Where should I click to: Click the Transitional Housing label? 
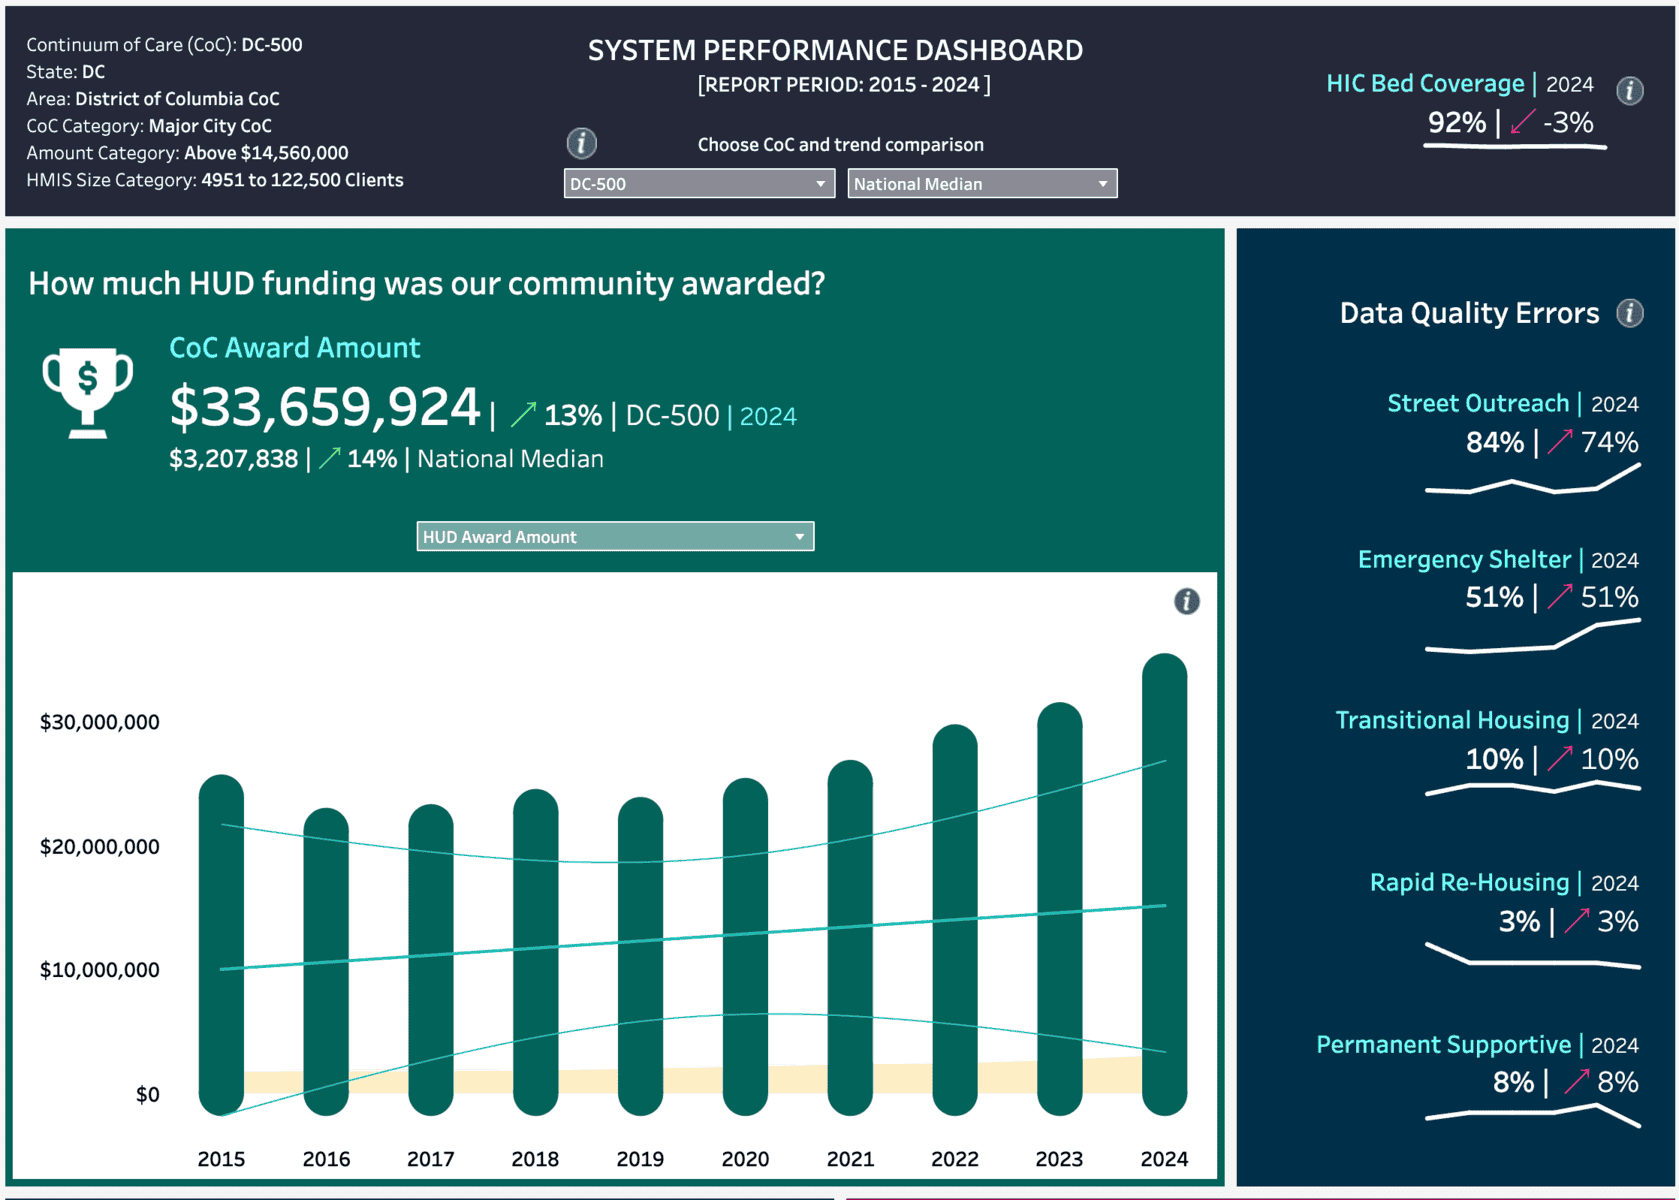tap(1452, 720)
